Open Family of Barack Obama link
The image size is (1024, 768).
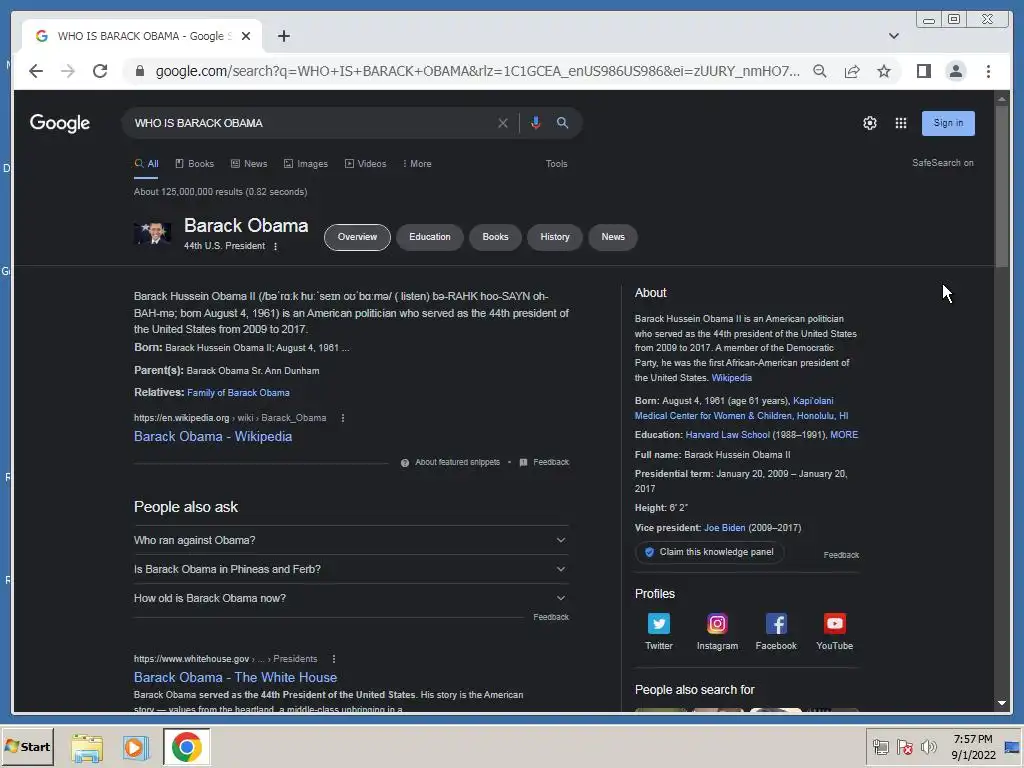coord(238,392)
